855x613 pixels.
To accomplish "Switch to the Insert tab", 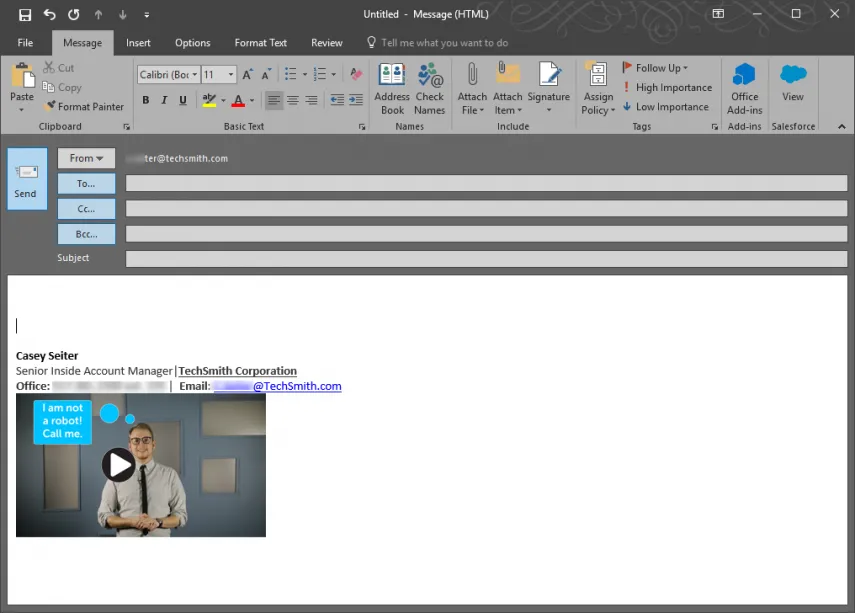I will (x=138, y=43).
